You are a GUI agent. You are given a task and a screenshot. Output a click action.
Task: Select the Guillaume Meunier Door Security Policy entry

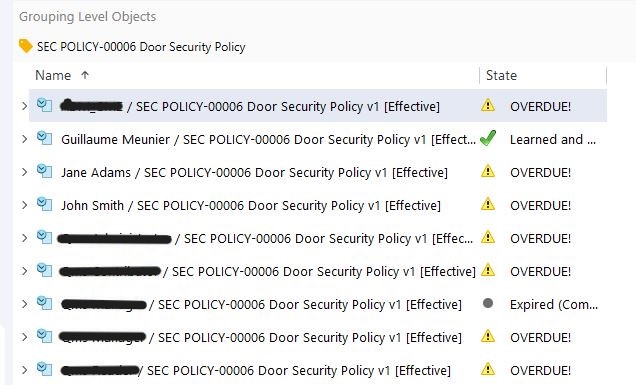click(269, 140)
